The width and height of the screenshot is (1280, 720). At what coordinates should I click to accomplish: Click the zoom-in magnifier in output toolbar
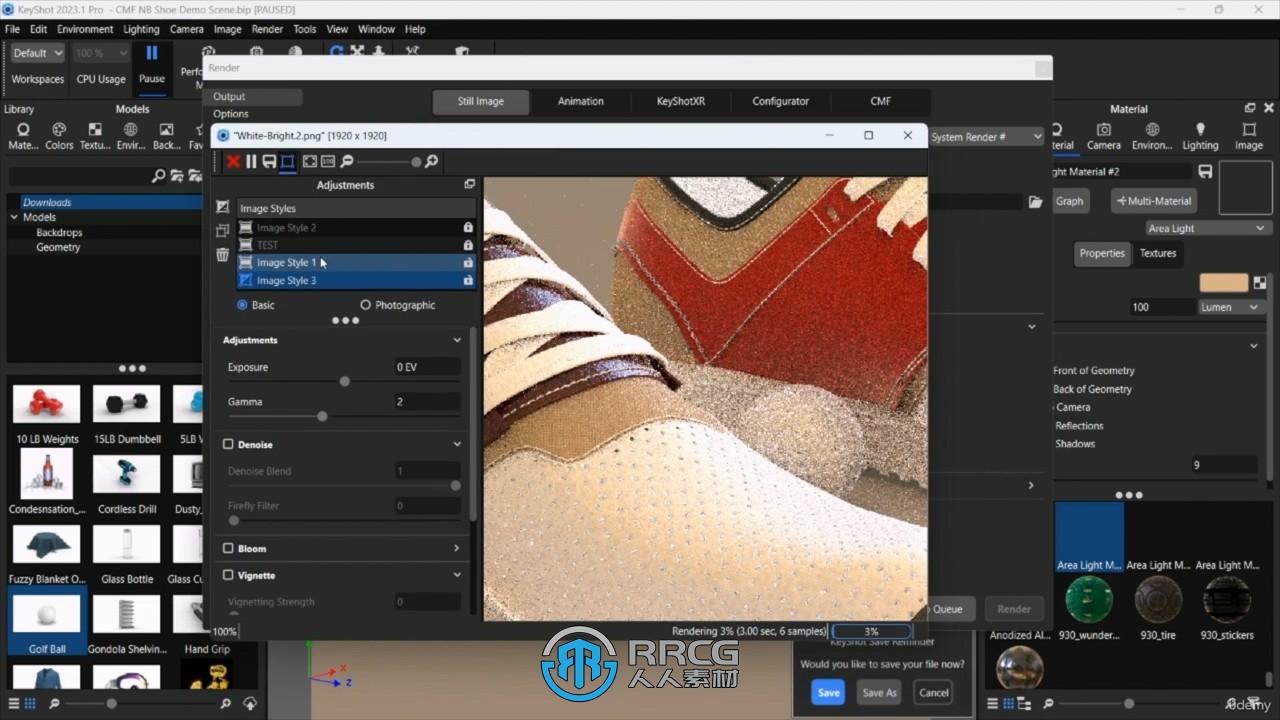[432, 161]
